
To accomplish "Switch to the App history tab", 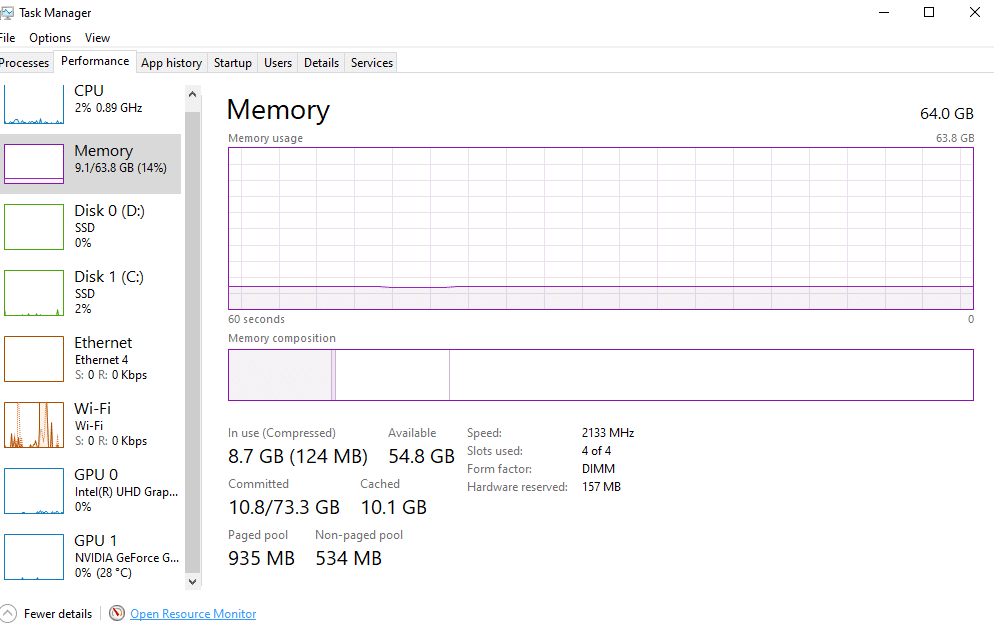I will pos(172,63).
